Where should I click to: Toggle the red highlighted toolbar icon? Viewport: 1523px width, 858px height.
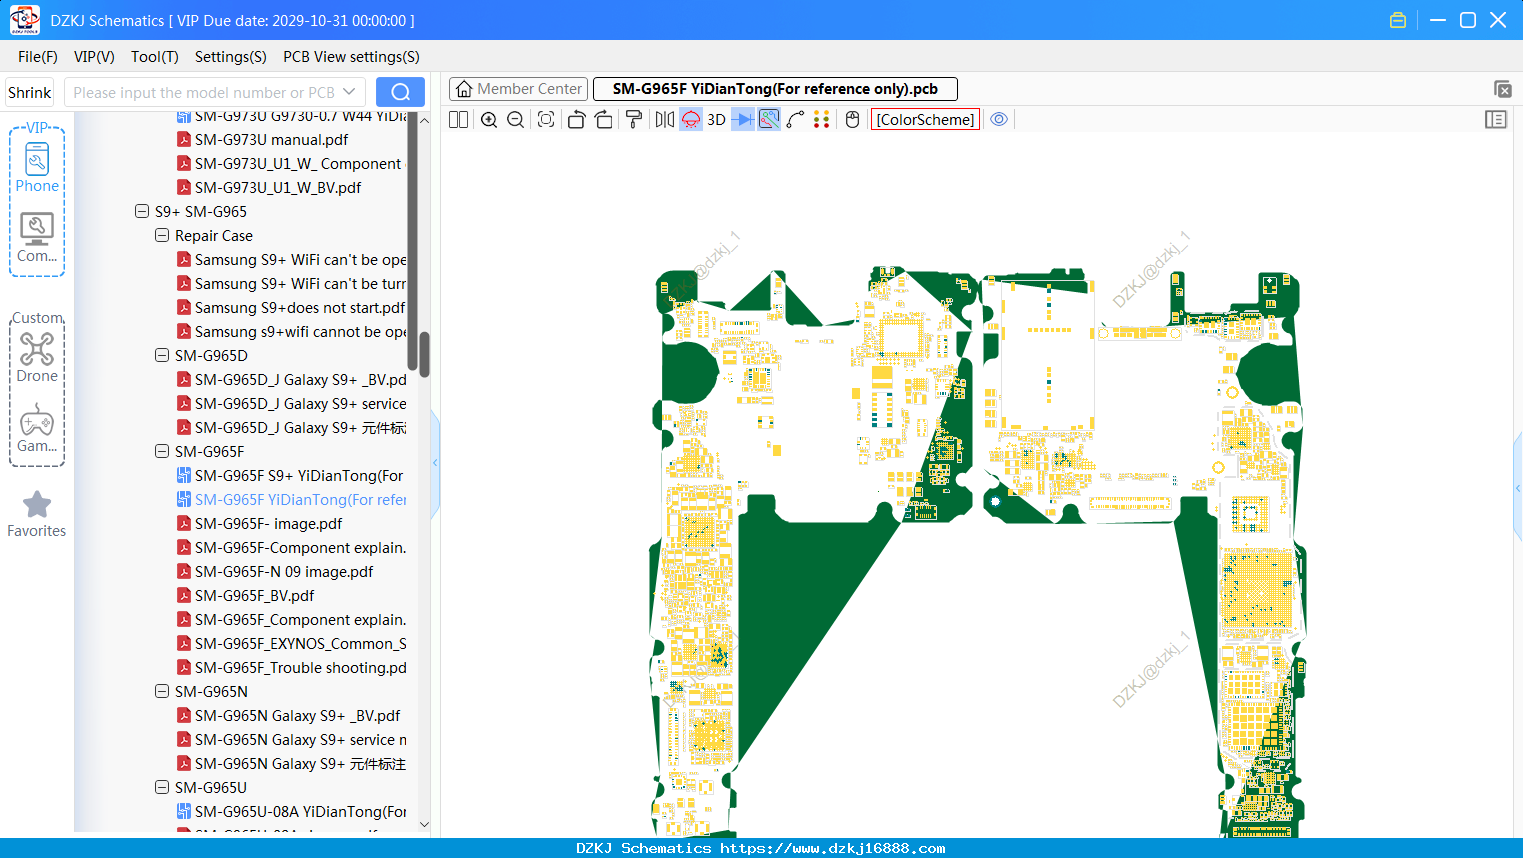691,120
